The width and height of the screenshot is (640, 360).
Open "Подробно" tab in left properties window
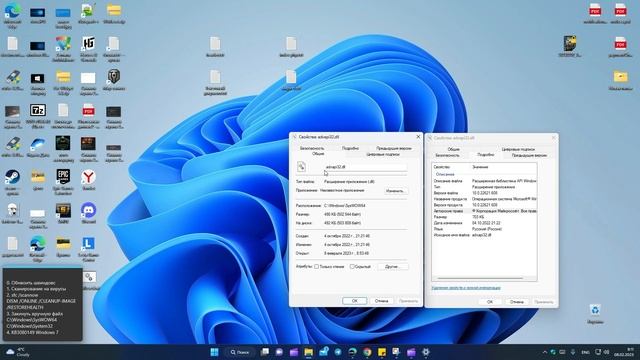pos(350,148)
